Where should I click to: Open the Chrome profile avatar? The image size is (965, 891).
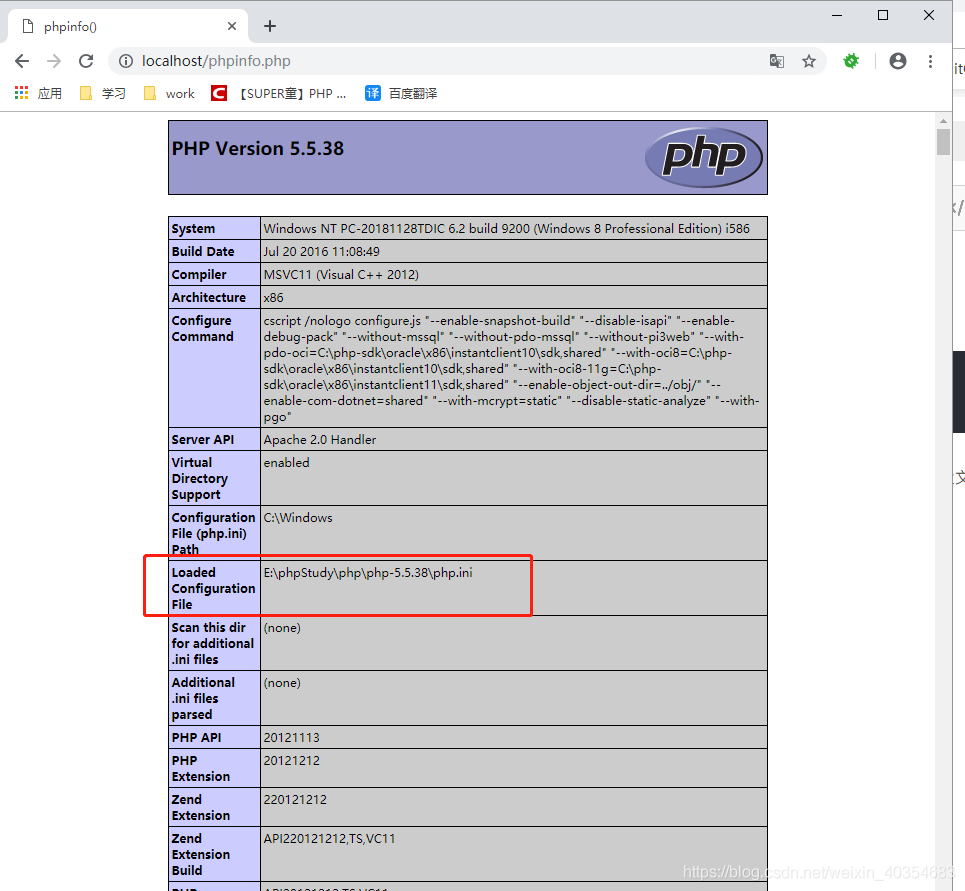tap(898, 61)
